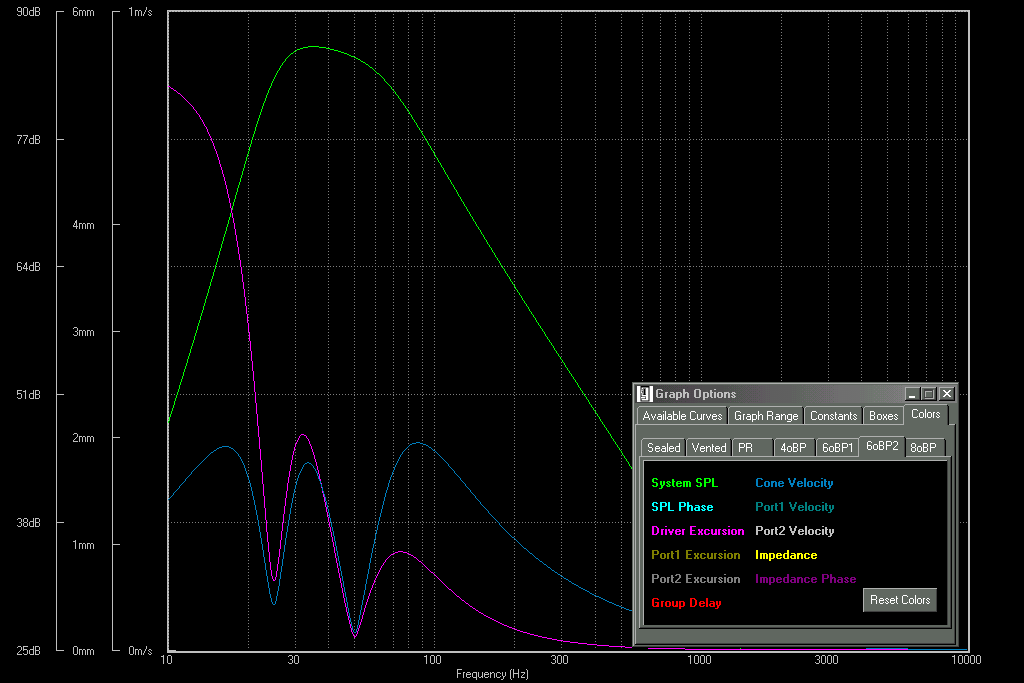Select the Boxes tab
The height and width of the screenshot is (683, 1024).
click(884, 416)
